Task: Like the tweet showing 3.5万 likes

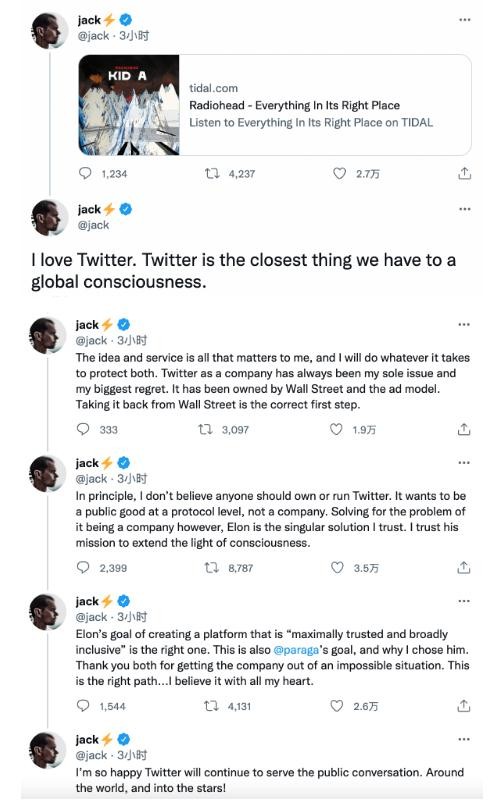Action: pos(337,567)
